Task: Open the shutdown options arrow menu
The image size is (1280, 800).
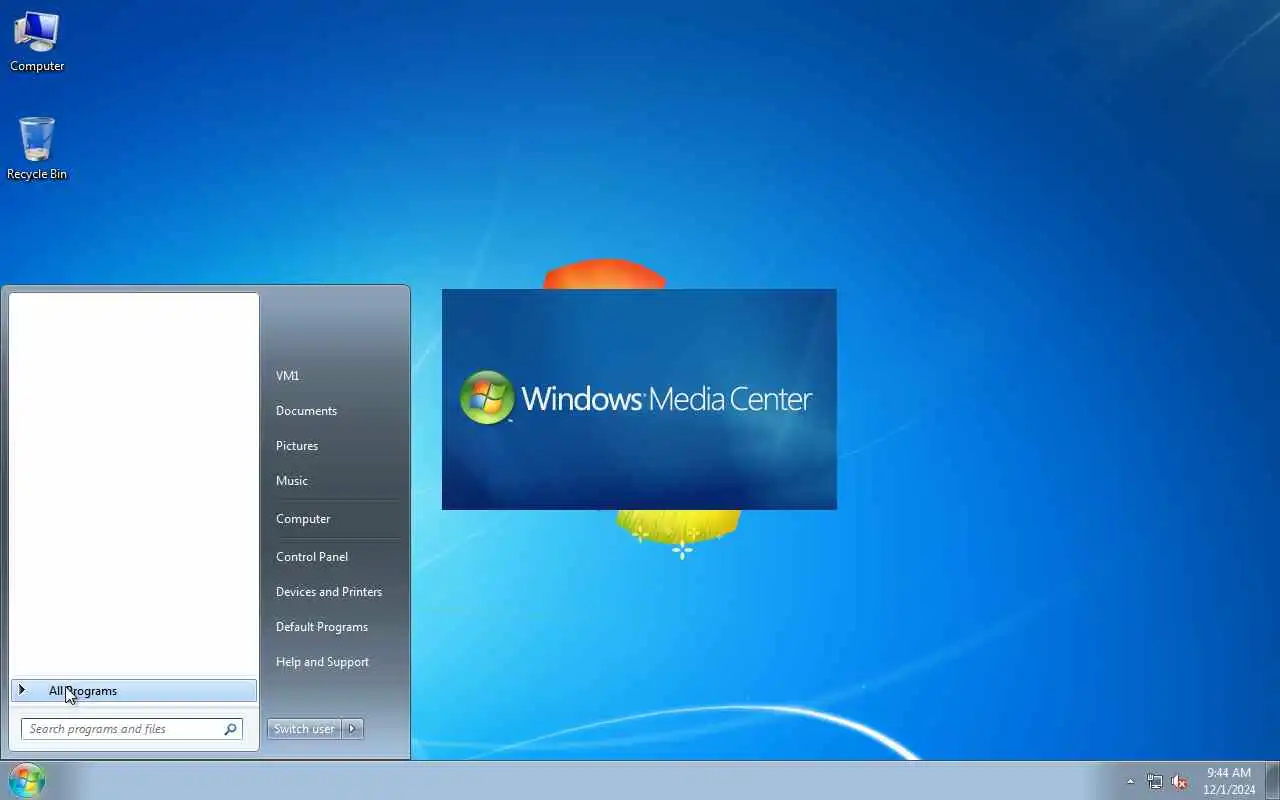Action: coord(352,729)
